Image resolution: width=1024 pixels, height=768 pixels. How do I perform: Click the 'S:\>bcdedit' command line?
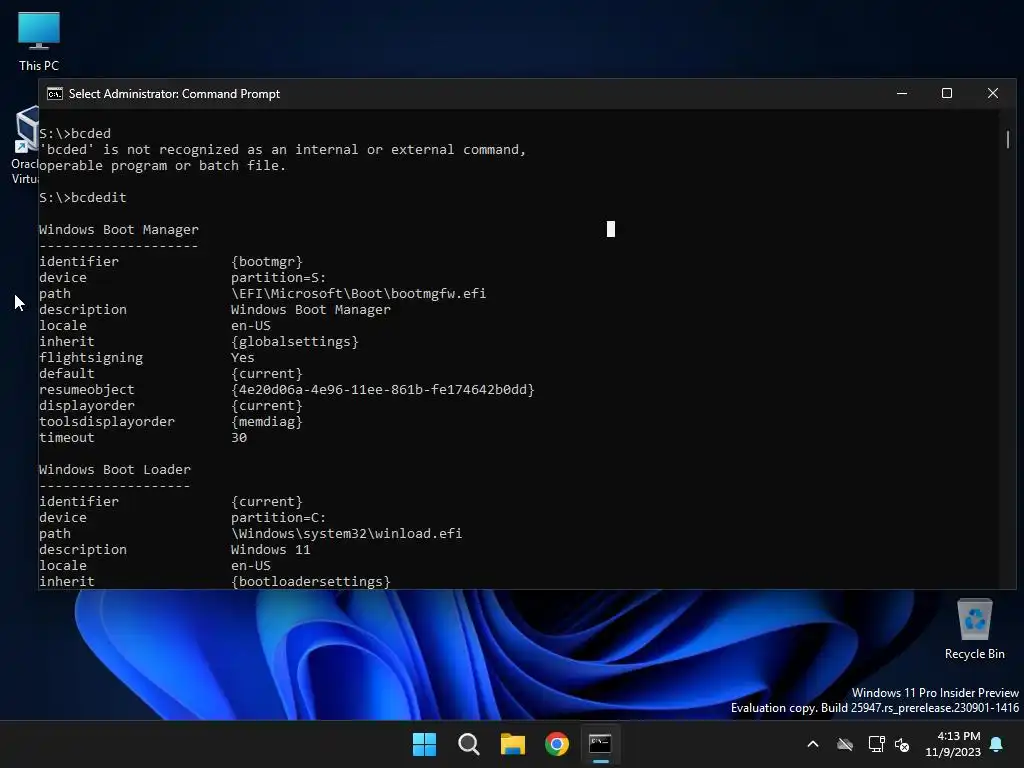click(83, 197)
